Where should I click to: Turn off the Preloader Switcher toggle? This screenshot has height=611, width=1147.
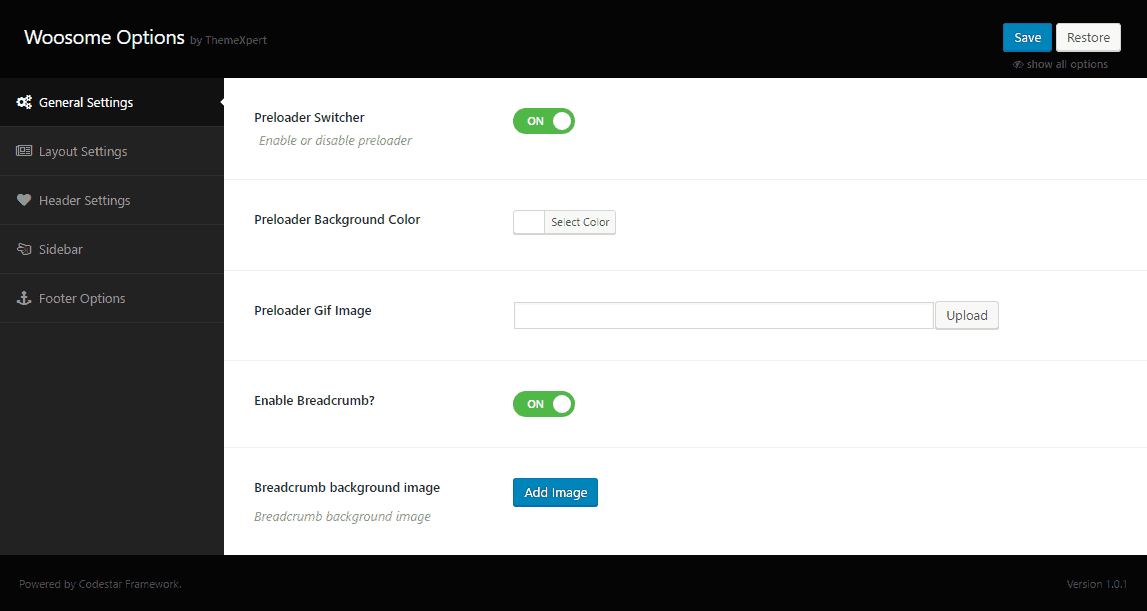pyautogui.click(x=544, y=120)
